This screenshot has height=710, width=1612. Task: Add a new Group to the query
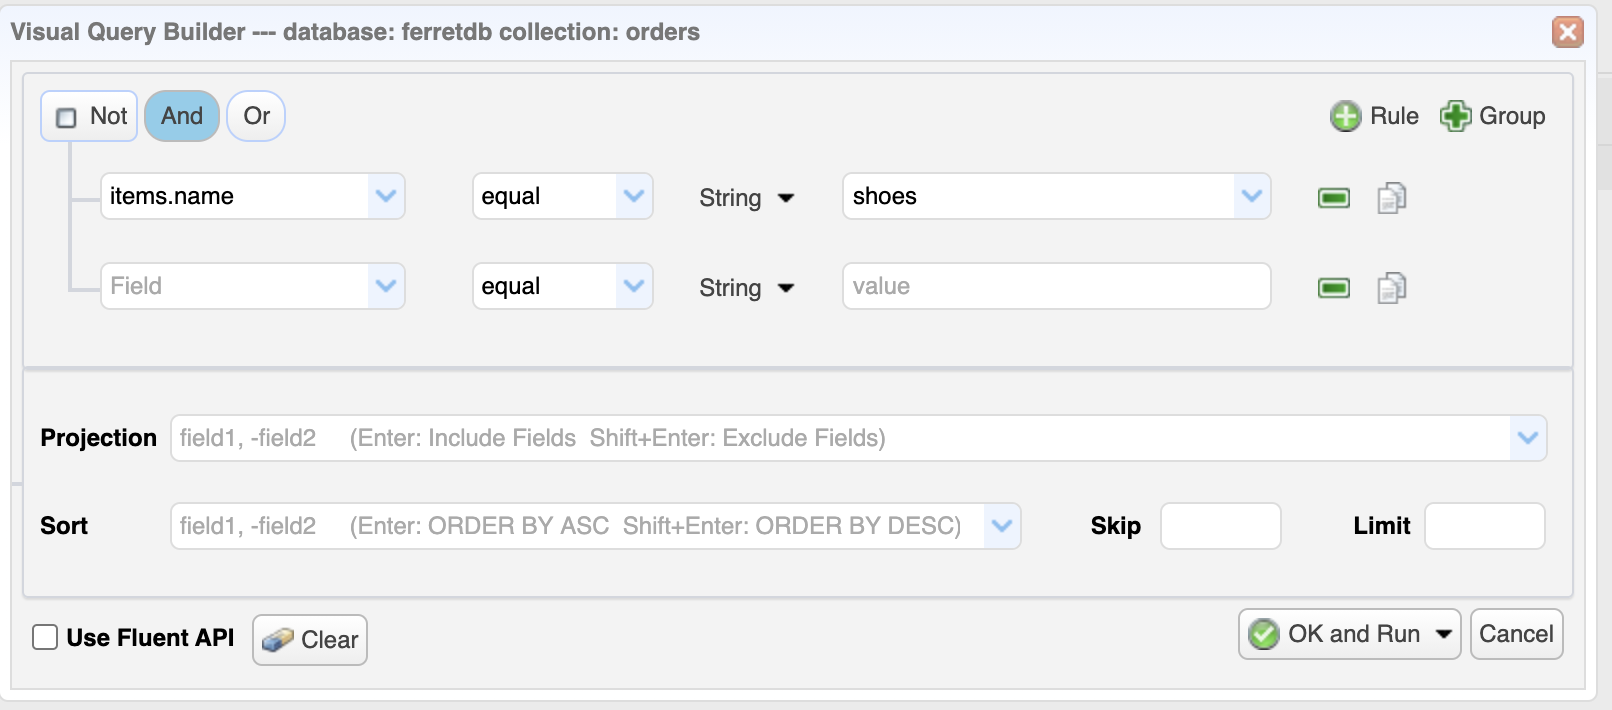pyautogui.click(x=1492, y=116)
